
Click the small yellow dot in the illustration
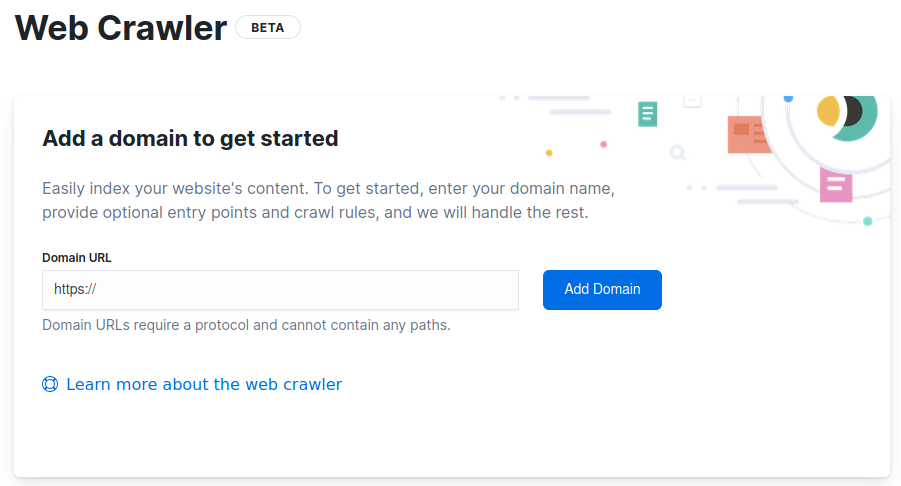point(549,153)
